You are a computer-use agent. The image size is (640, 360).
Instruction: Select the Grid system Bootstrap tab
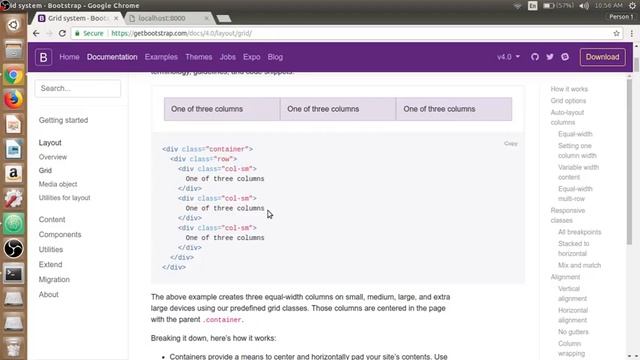(x=78, y=18)
